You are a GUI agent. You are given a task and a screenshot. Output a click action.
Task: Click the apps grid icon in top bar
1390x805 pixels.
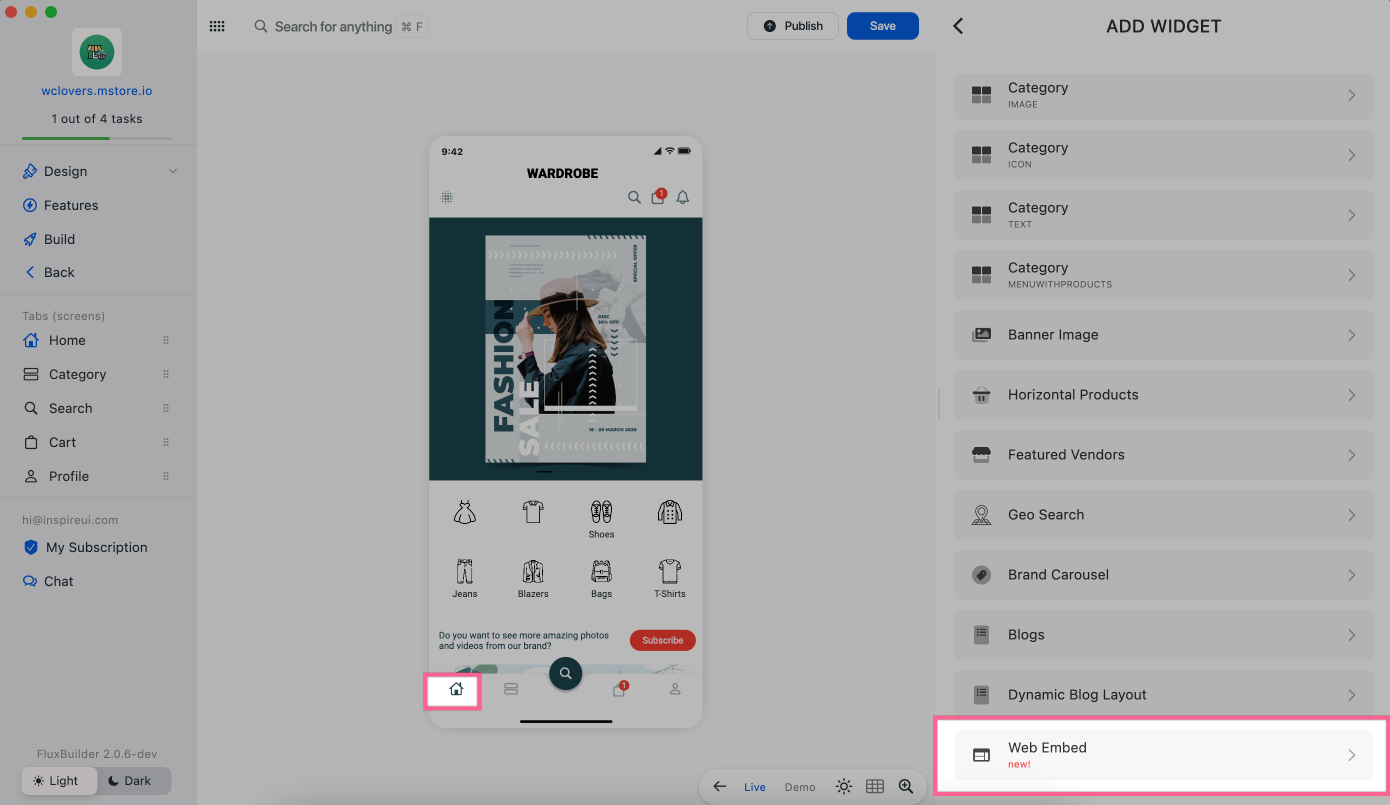[217, 26]
